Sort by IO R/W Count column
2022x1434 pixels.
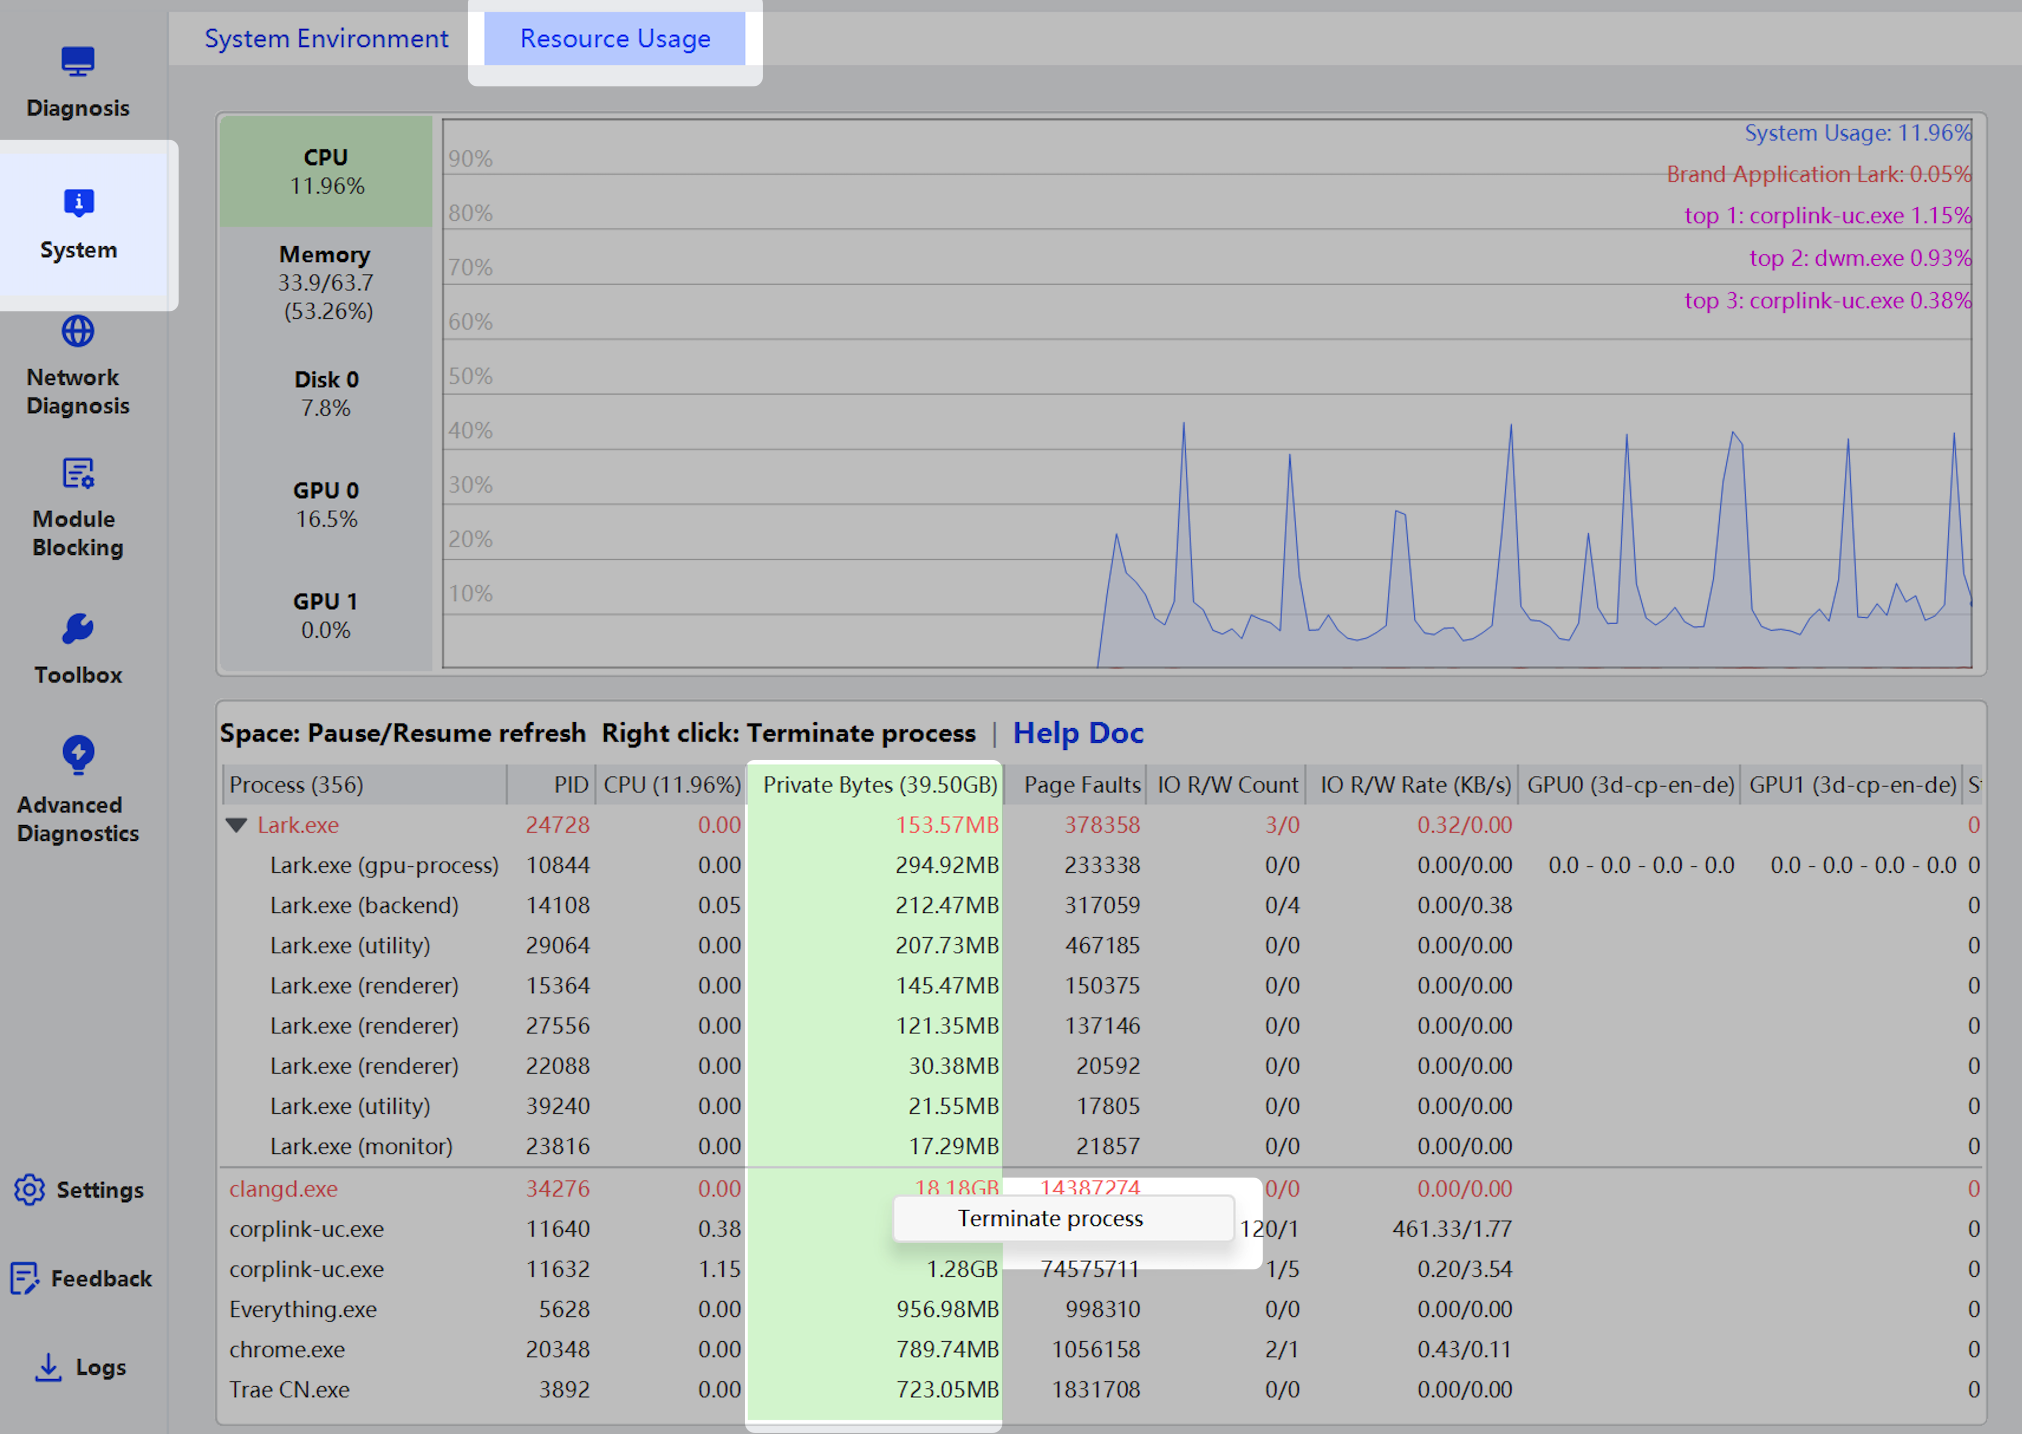point(1226,785)
